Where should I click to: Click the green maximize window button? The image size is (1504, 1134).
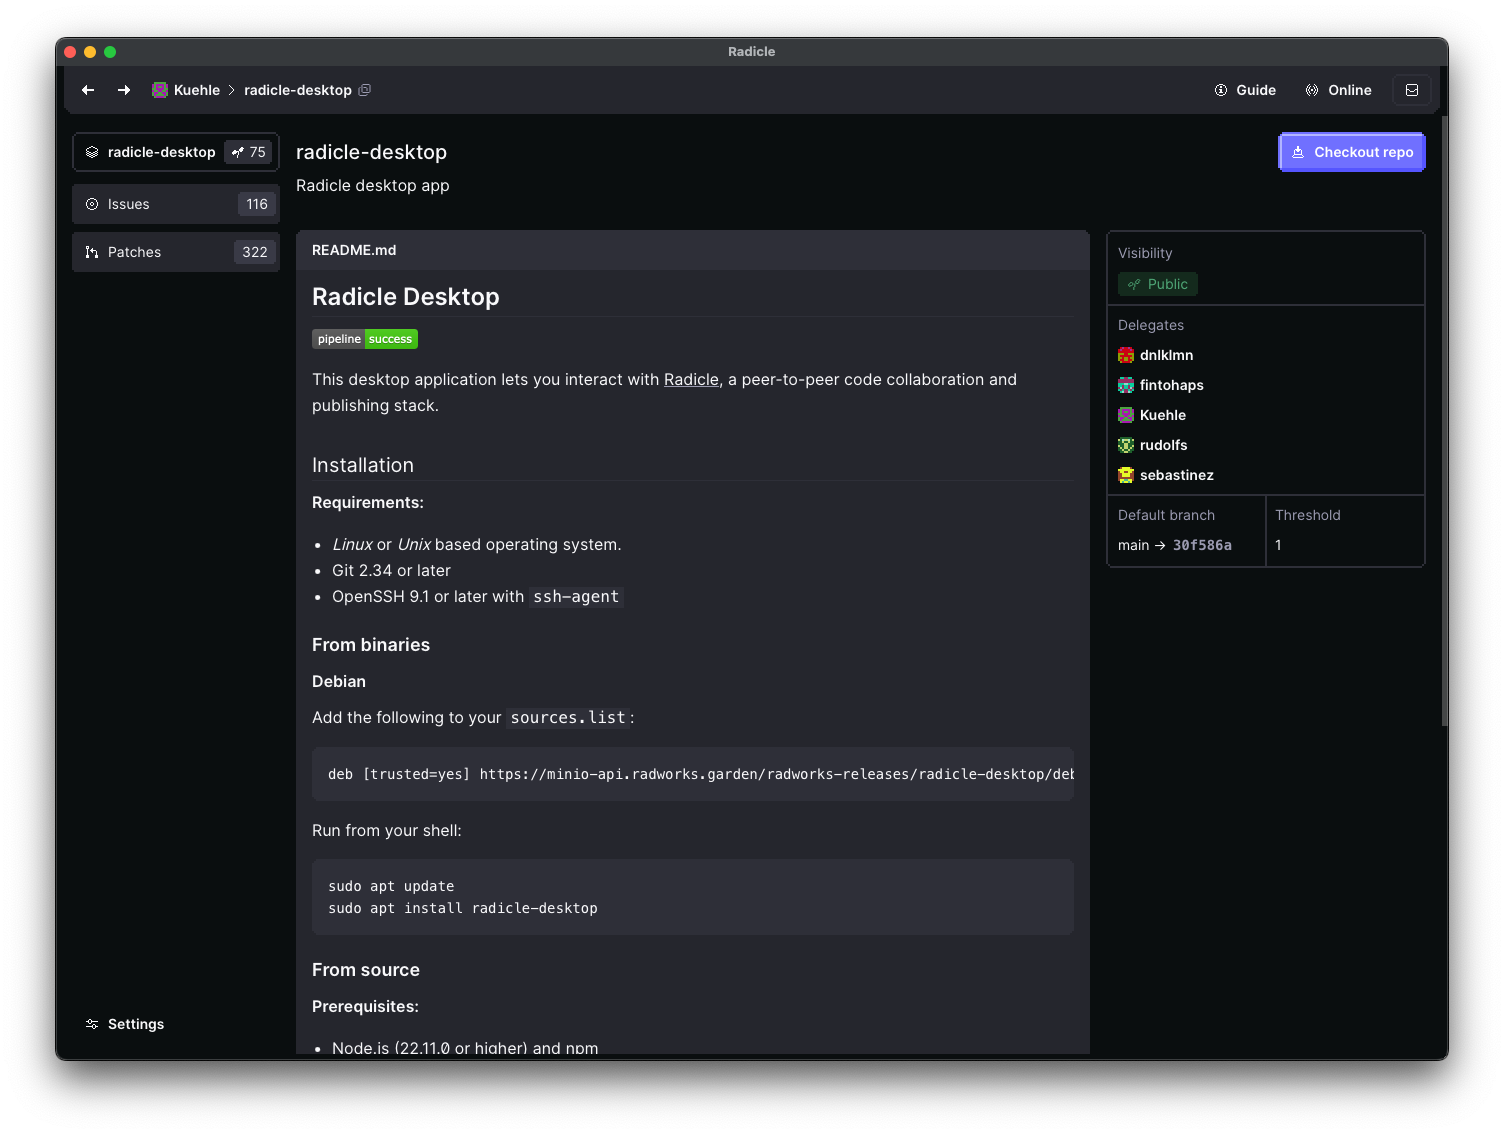pos(110,52)
